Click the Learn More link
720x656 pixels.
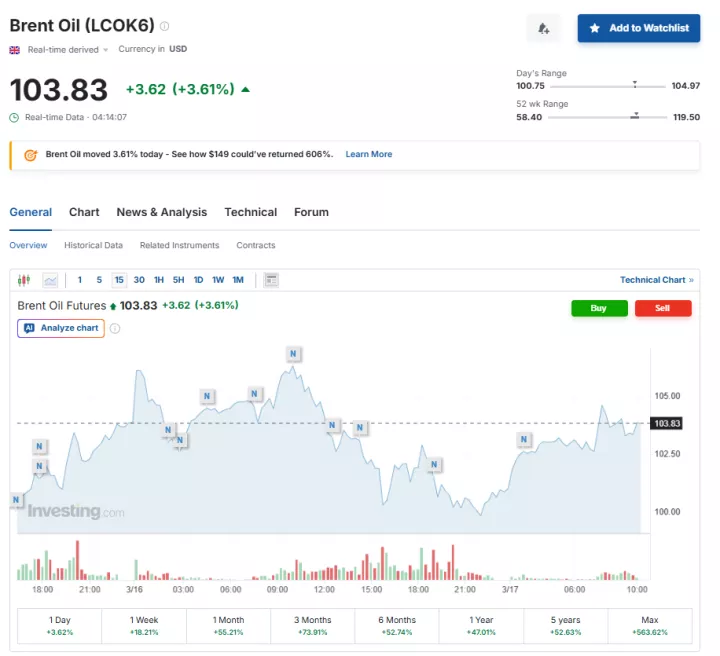(x=368, y=155)
